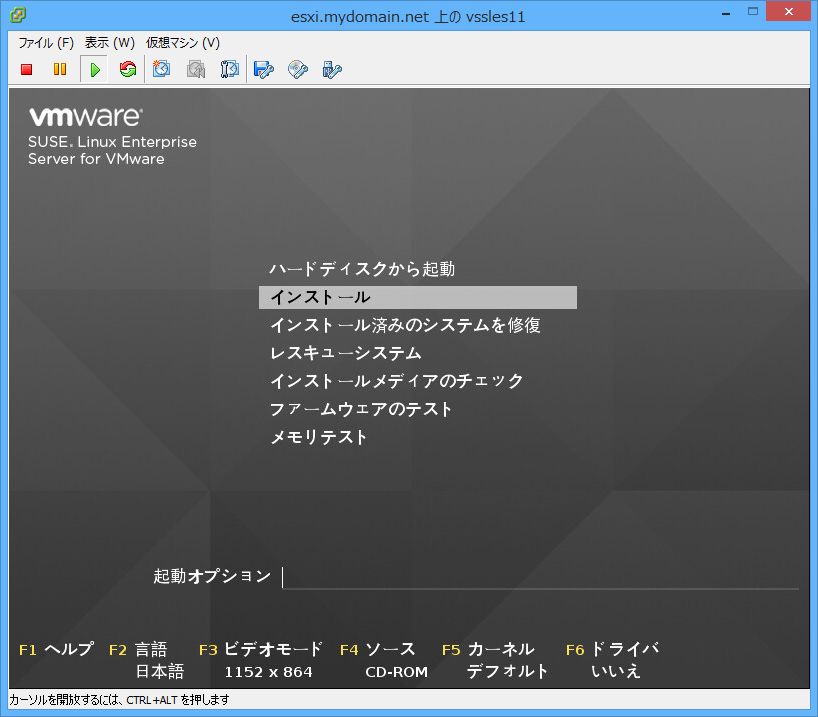Image resolution: width=818 pixels, height=717 pixels.
Task: Maximize the console window
Action: [x=753, y=11]
